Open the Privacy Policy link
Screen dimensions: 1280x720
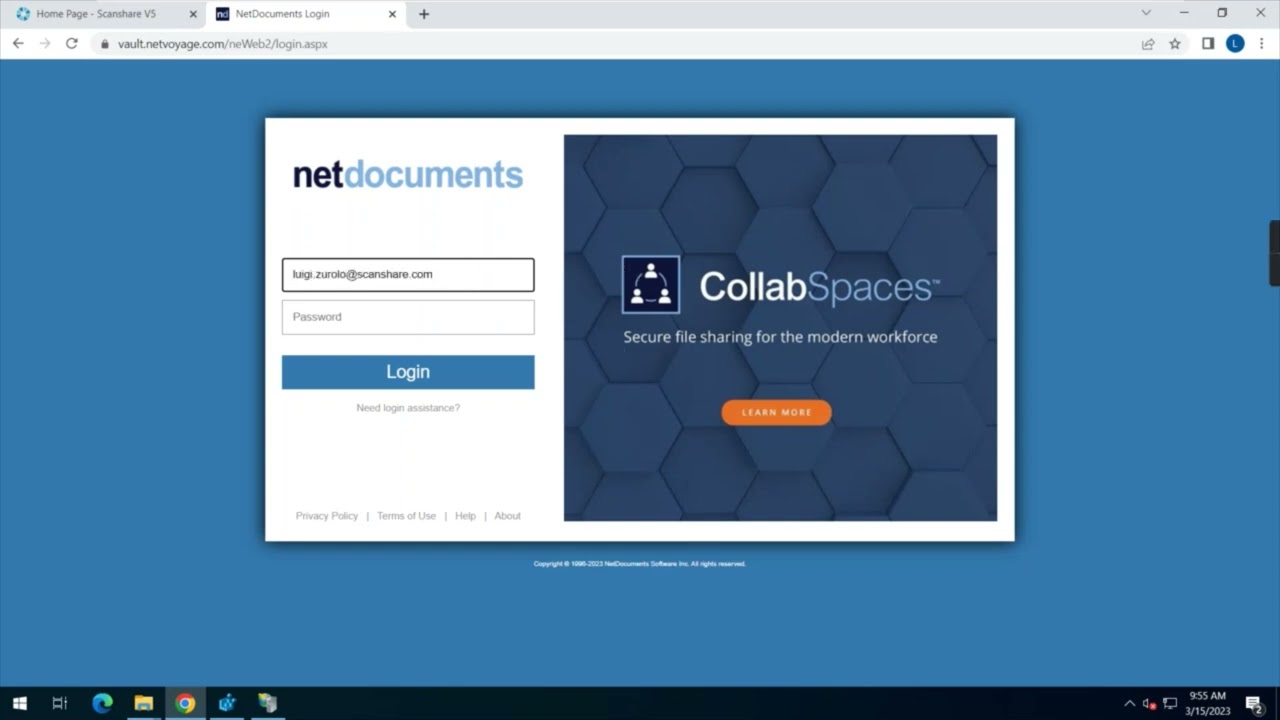pos(327,516)
